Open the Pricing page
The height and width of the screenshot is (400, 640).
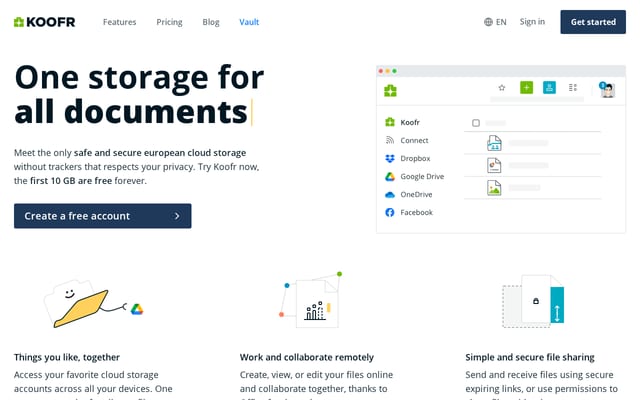click(x=169, y=22)
